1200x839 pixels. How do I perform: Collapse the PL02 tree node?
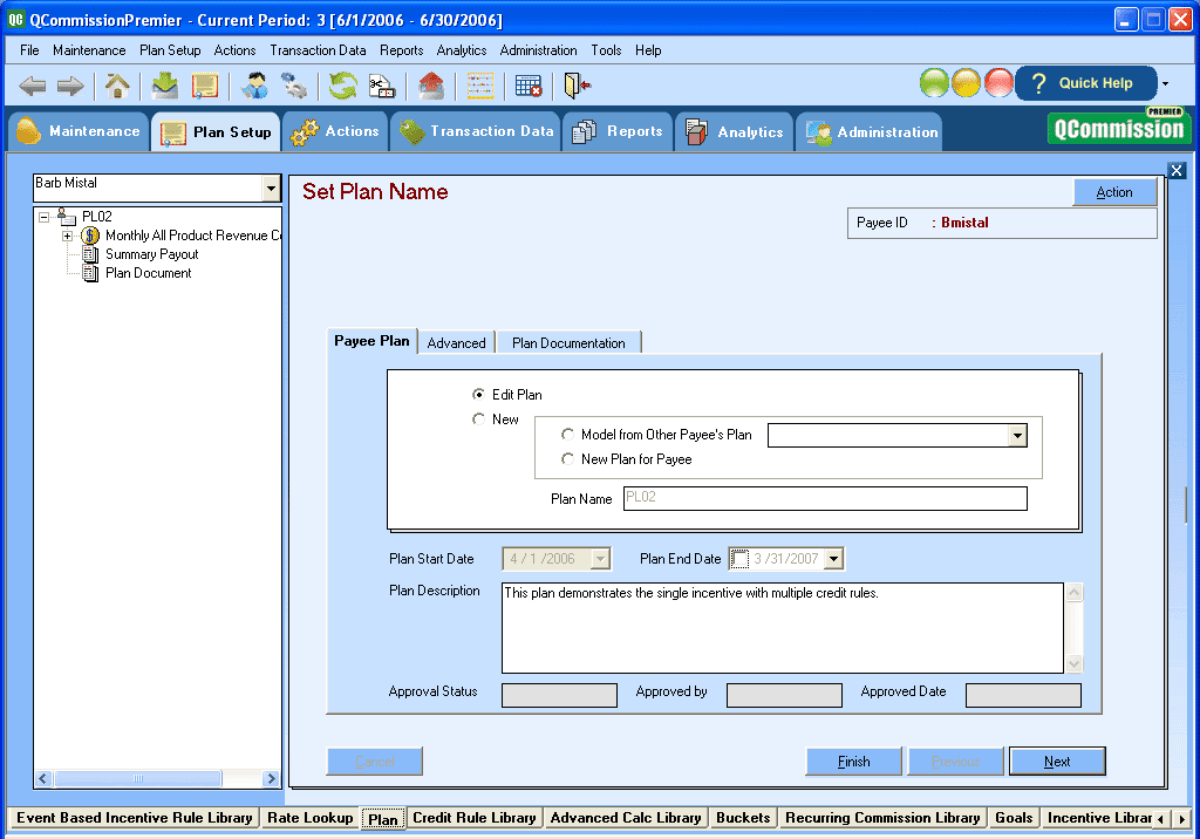(43, 216)
